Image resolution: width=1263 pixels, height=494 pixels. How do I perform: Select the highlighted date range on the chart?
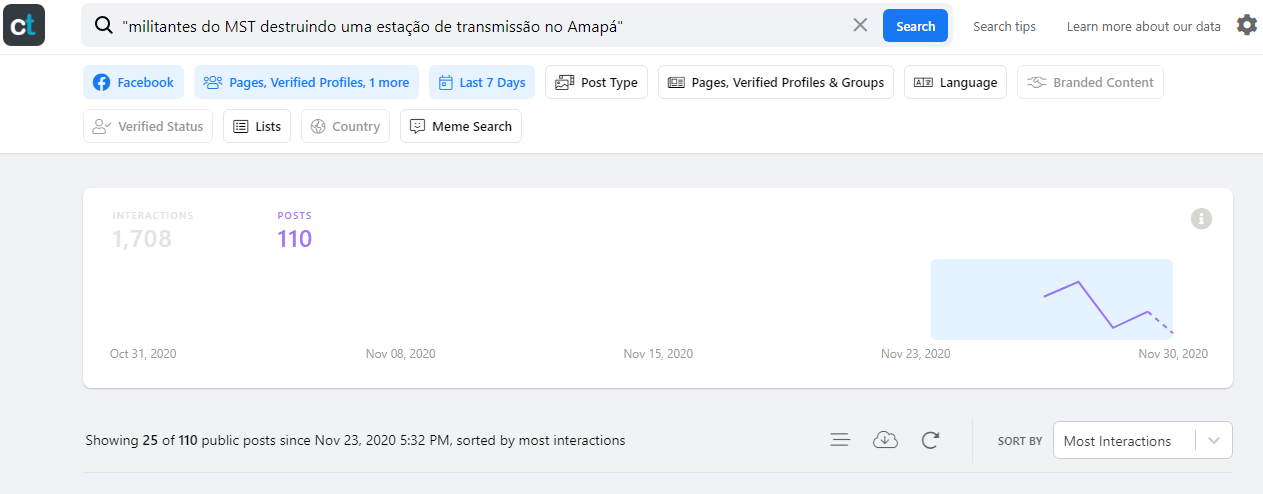coord(1051,299)
